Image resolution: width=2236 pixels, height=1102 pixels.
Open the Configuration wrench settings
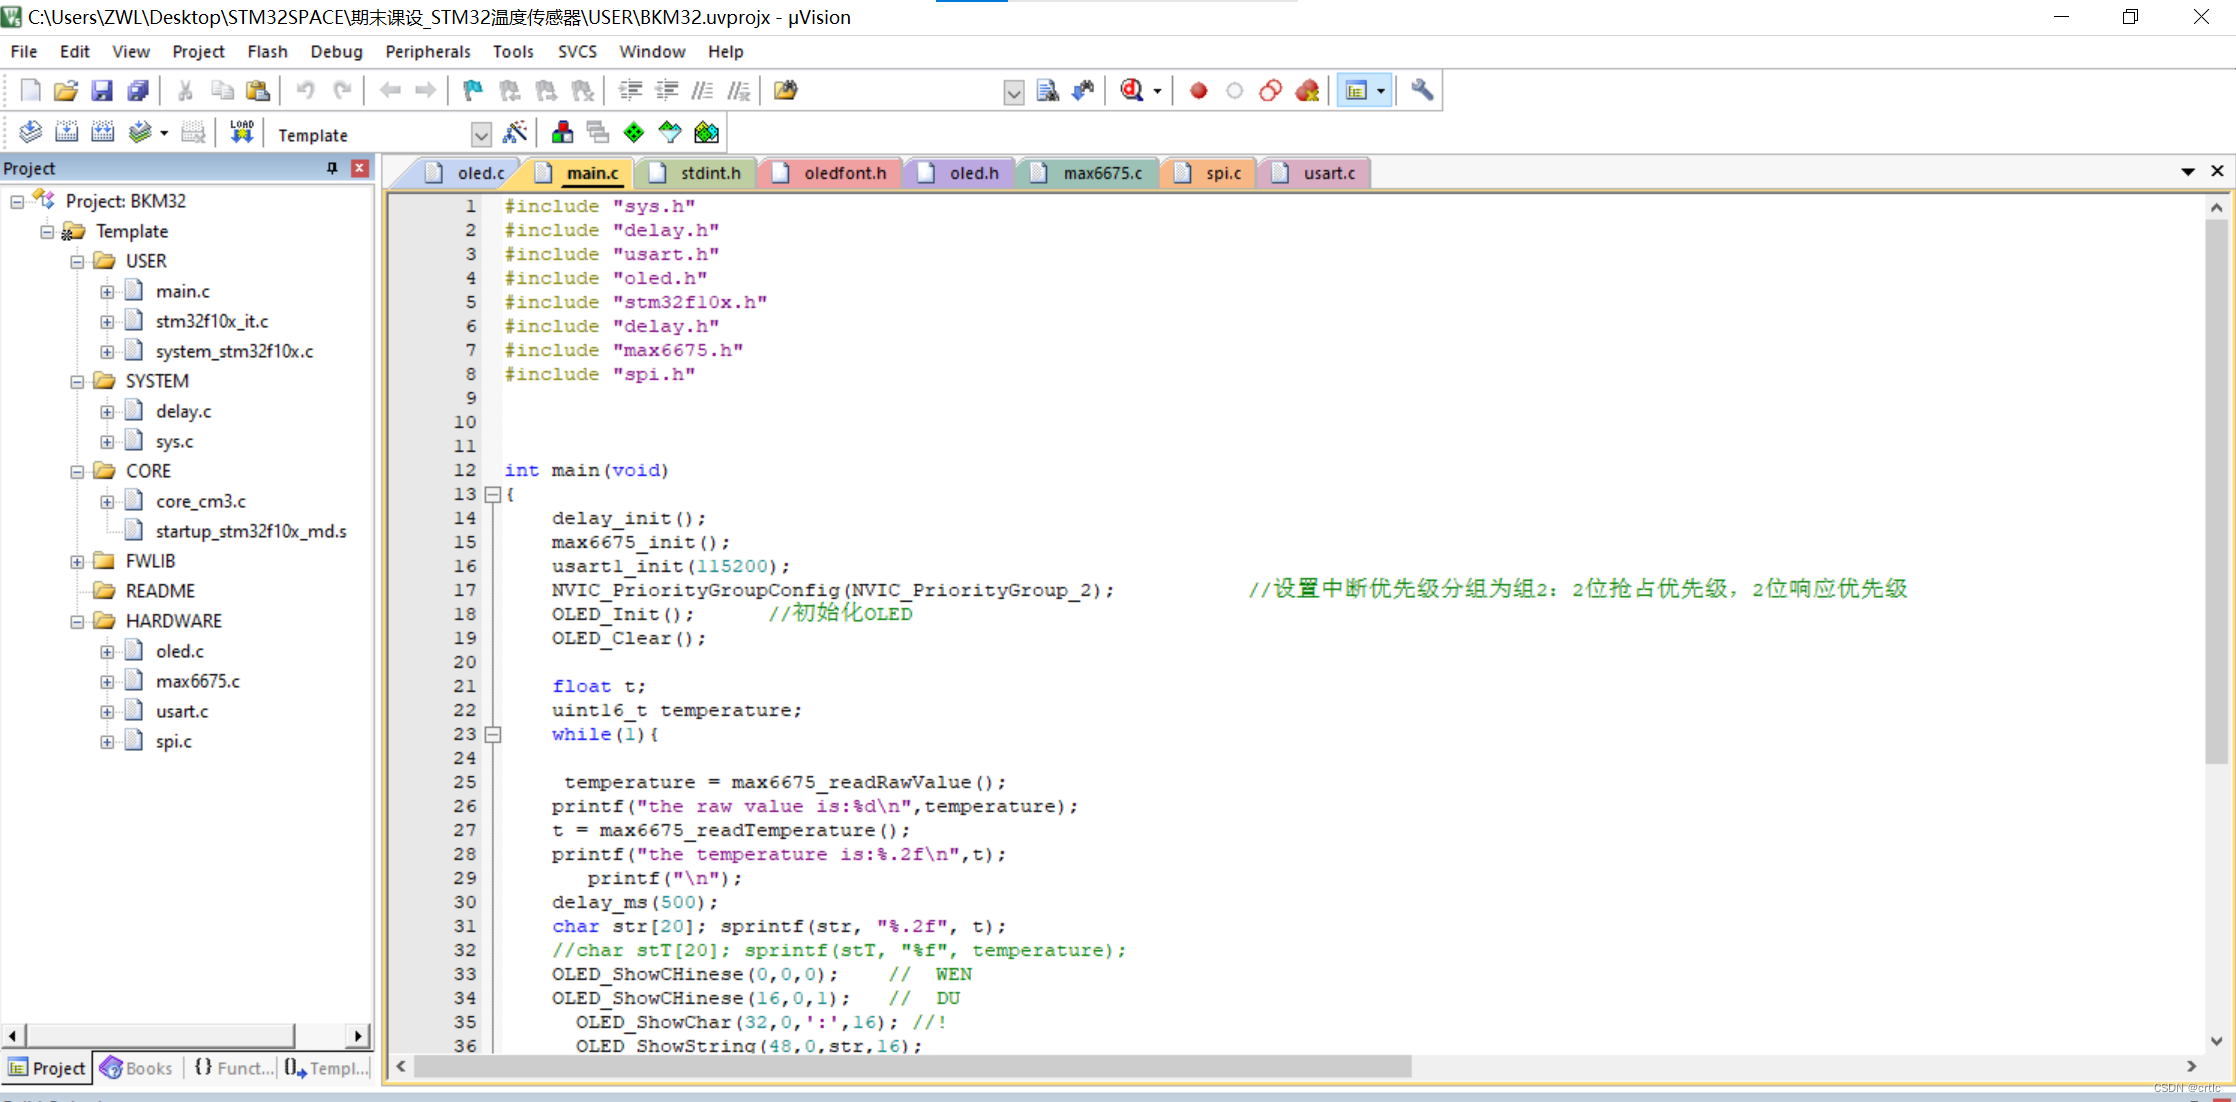click(x=1420, y=90)
